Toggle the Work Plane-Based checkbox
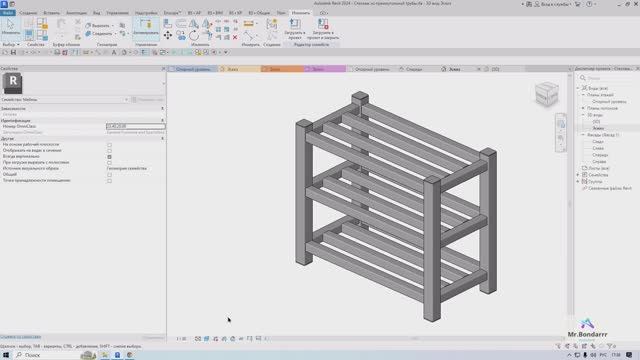 point(109,145)
